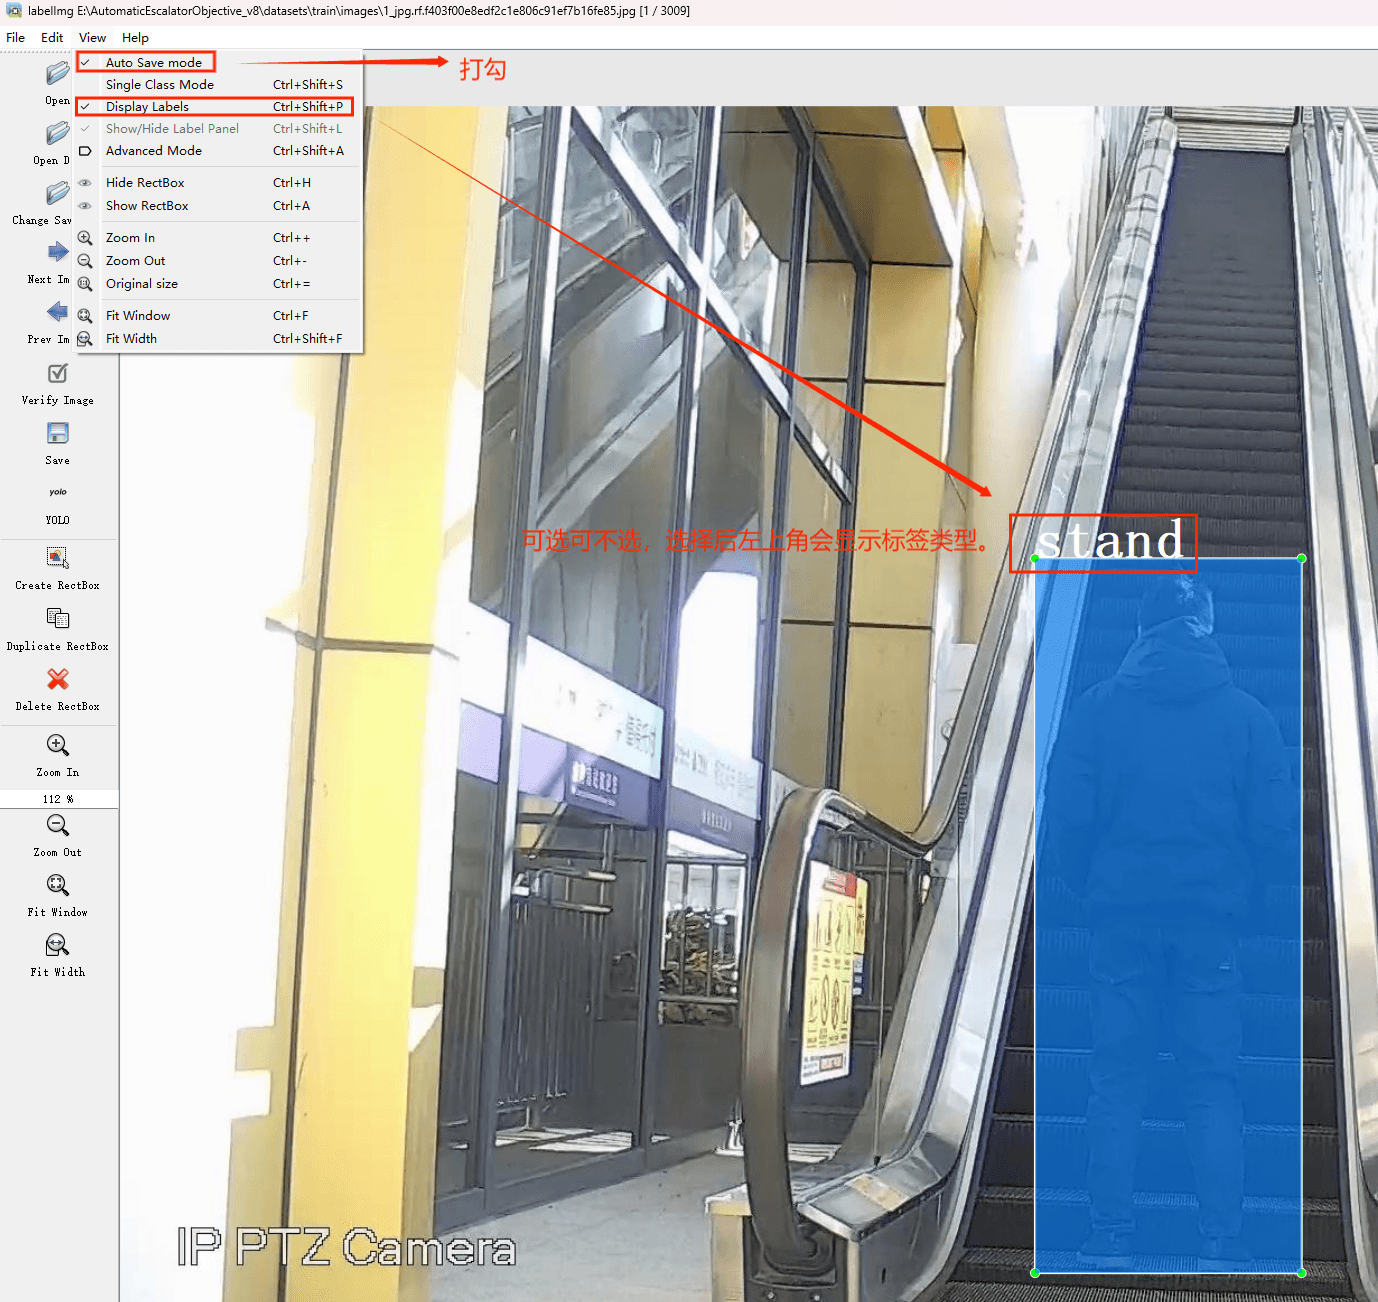This screenshot has width=1378, height=1302.
Task: Click the Duplicate RectBox icon
Action: [58, 619]
